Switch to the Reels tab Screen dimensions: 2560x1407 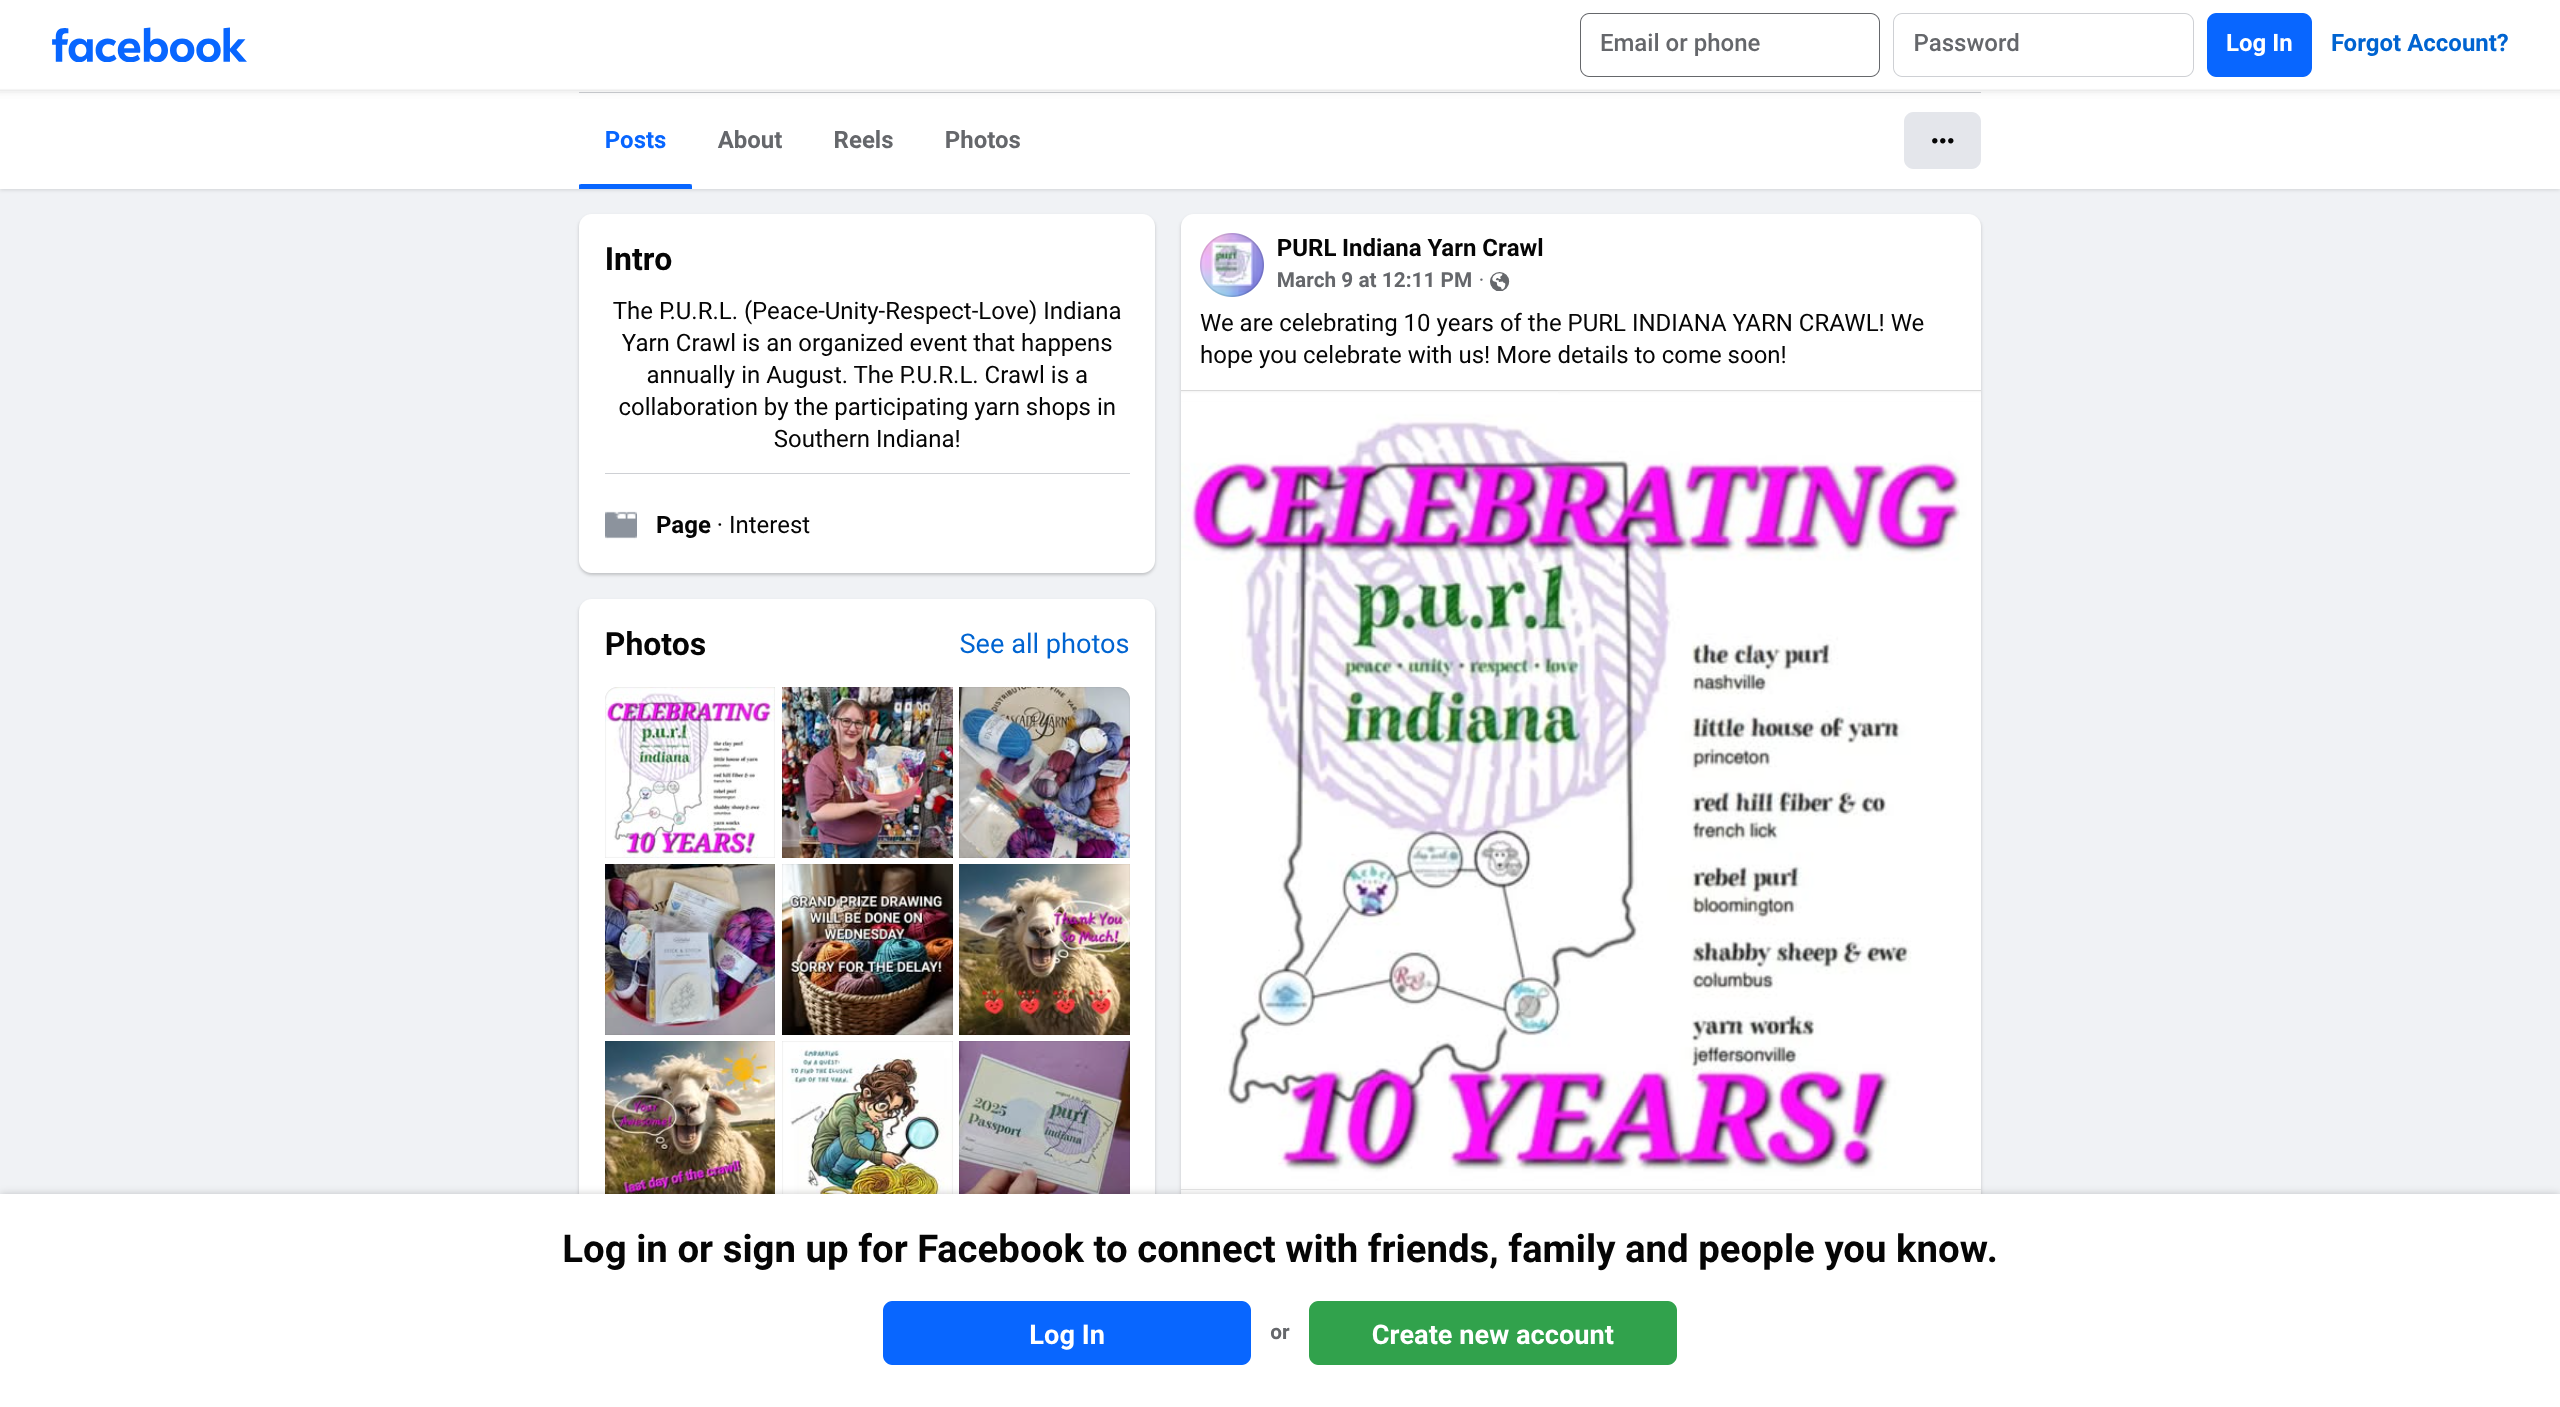[x=862, y=140]
